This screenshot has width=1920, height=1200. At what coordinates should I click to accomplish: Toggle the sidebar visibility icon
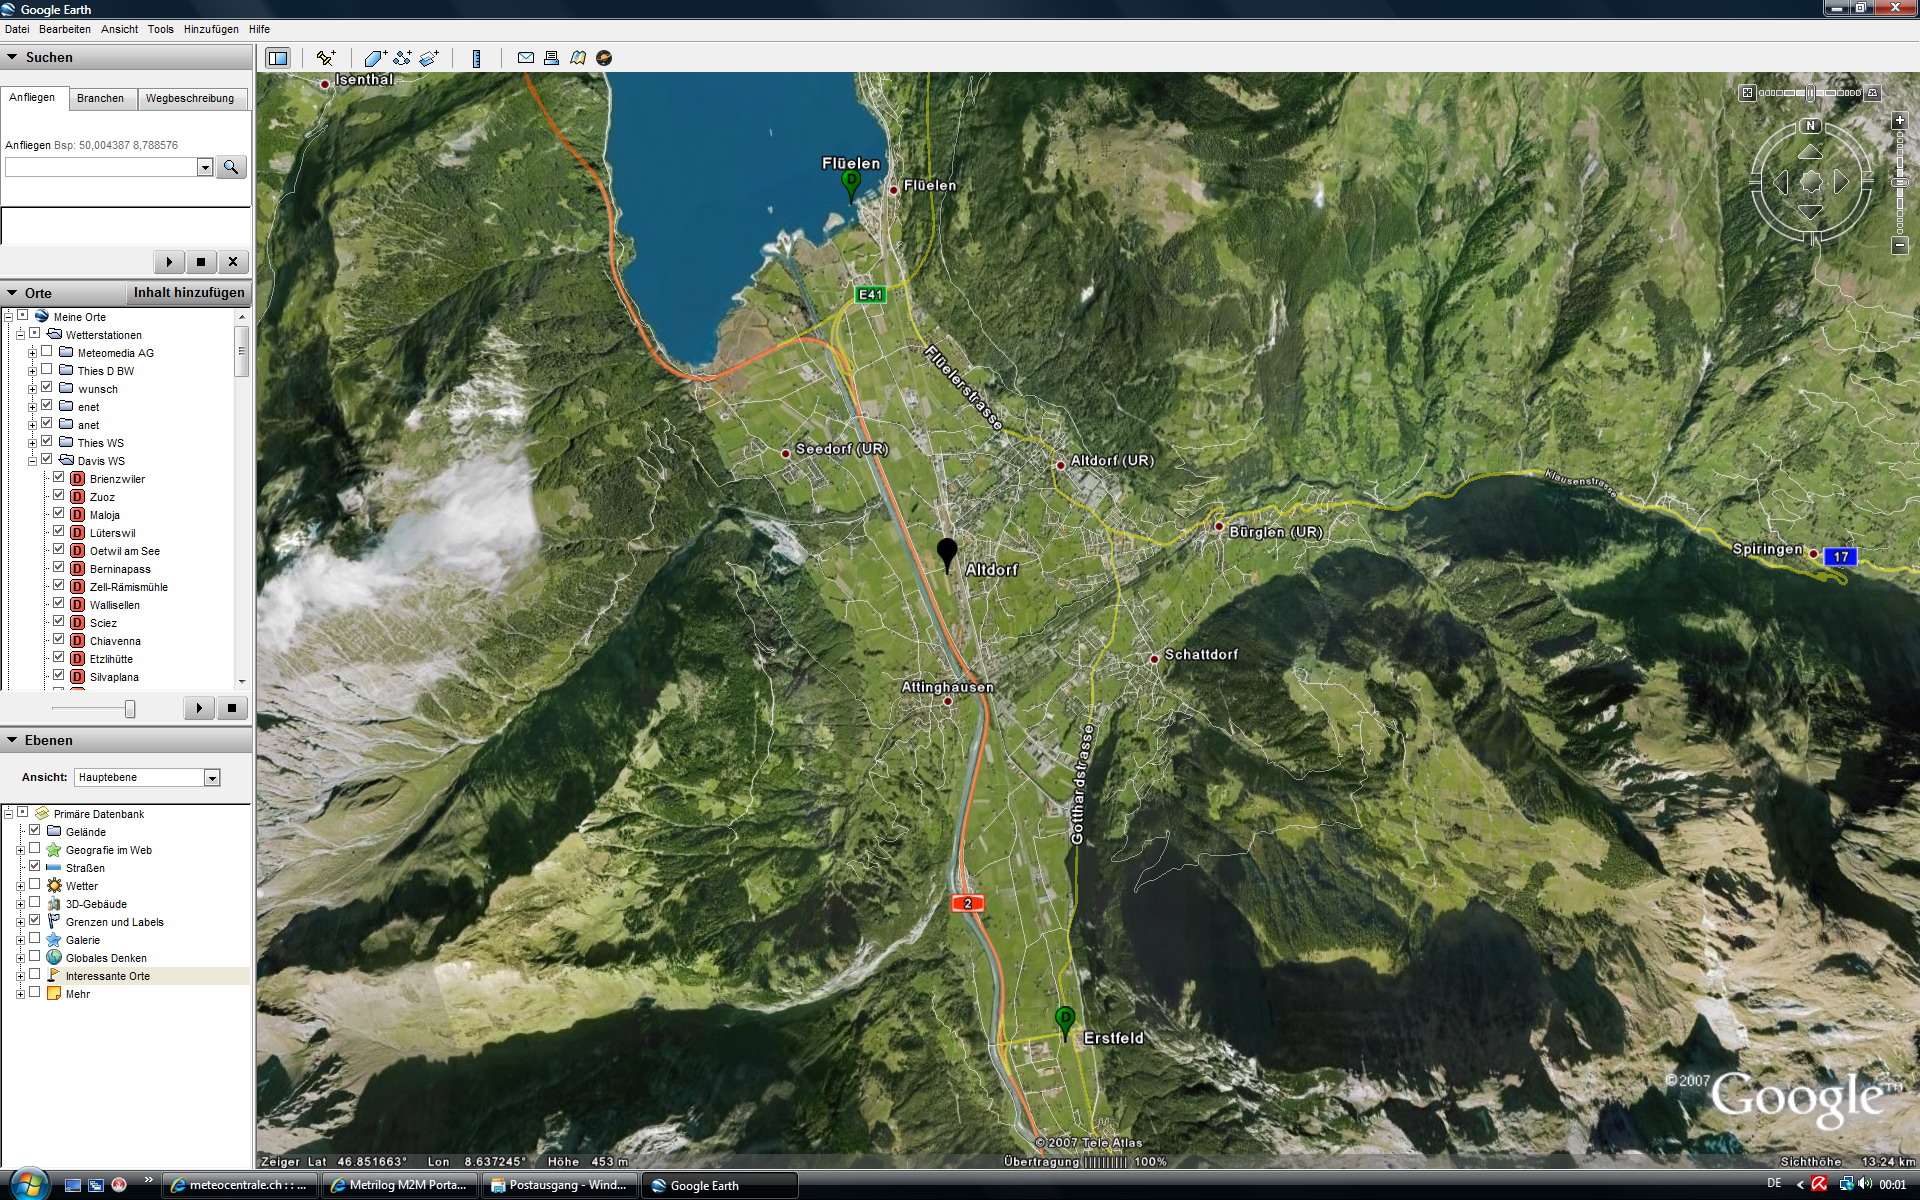tap(278, 58)
